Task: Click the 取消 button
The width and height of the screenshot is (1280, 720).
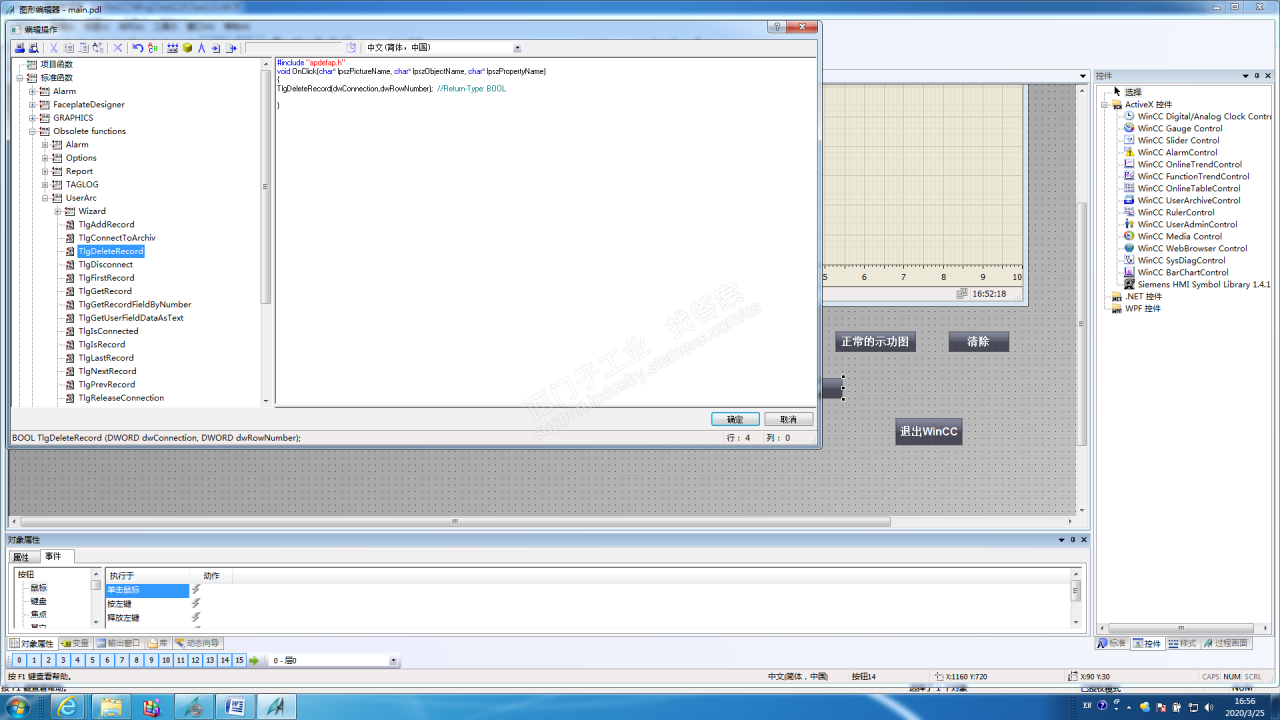Action: point(789,419)
